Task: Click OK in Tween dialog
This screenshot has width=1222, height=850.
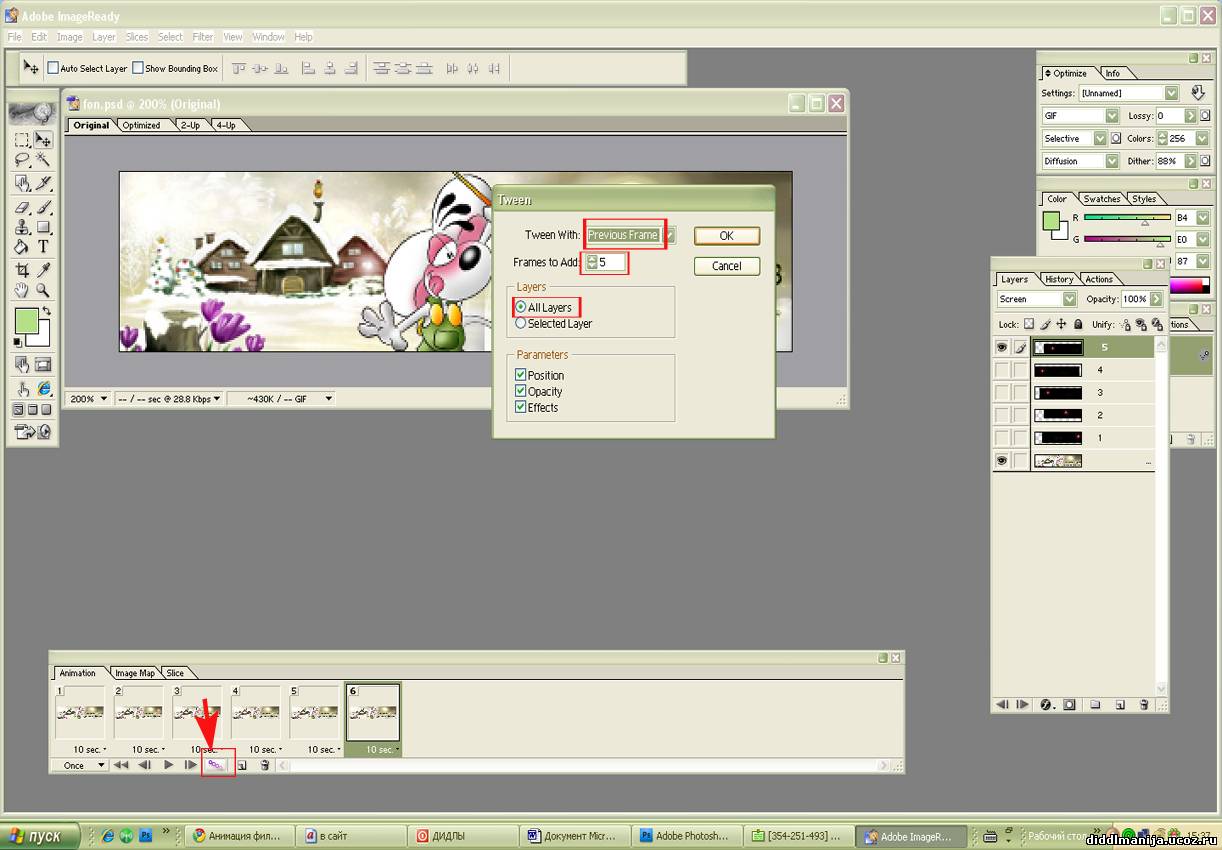Action: tap(727, 236)
